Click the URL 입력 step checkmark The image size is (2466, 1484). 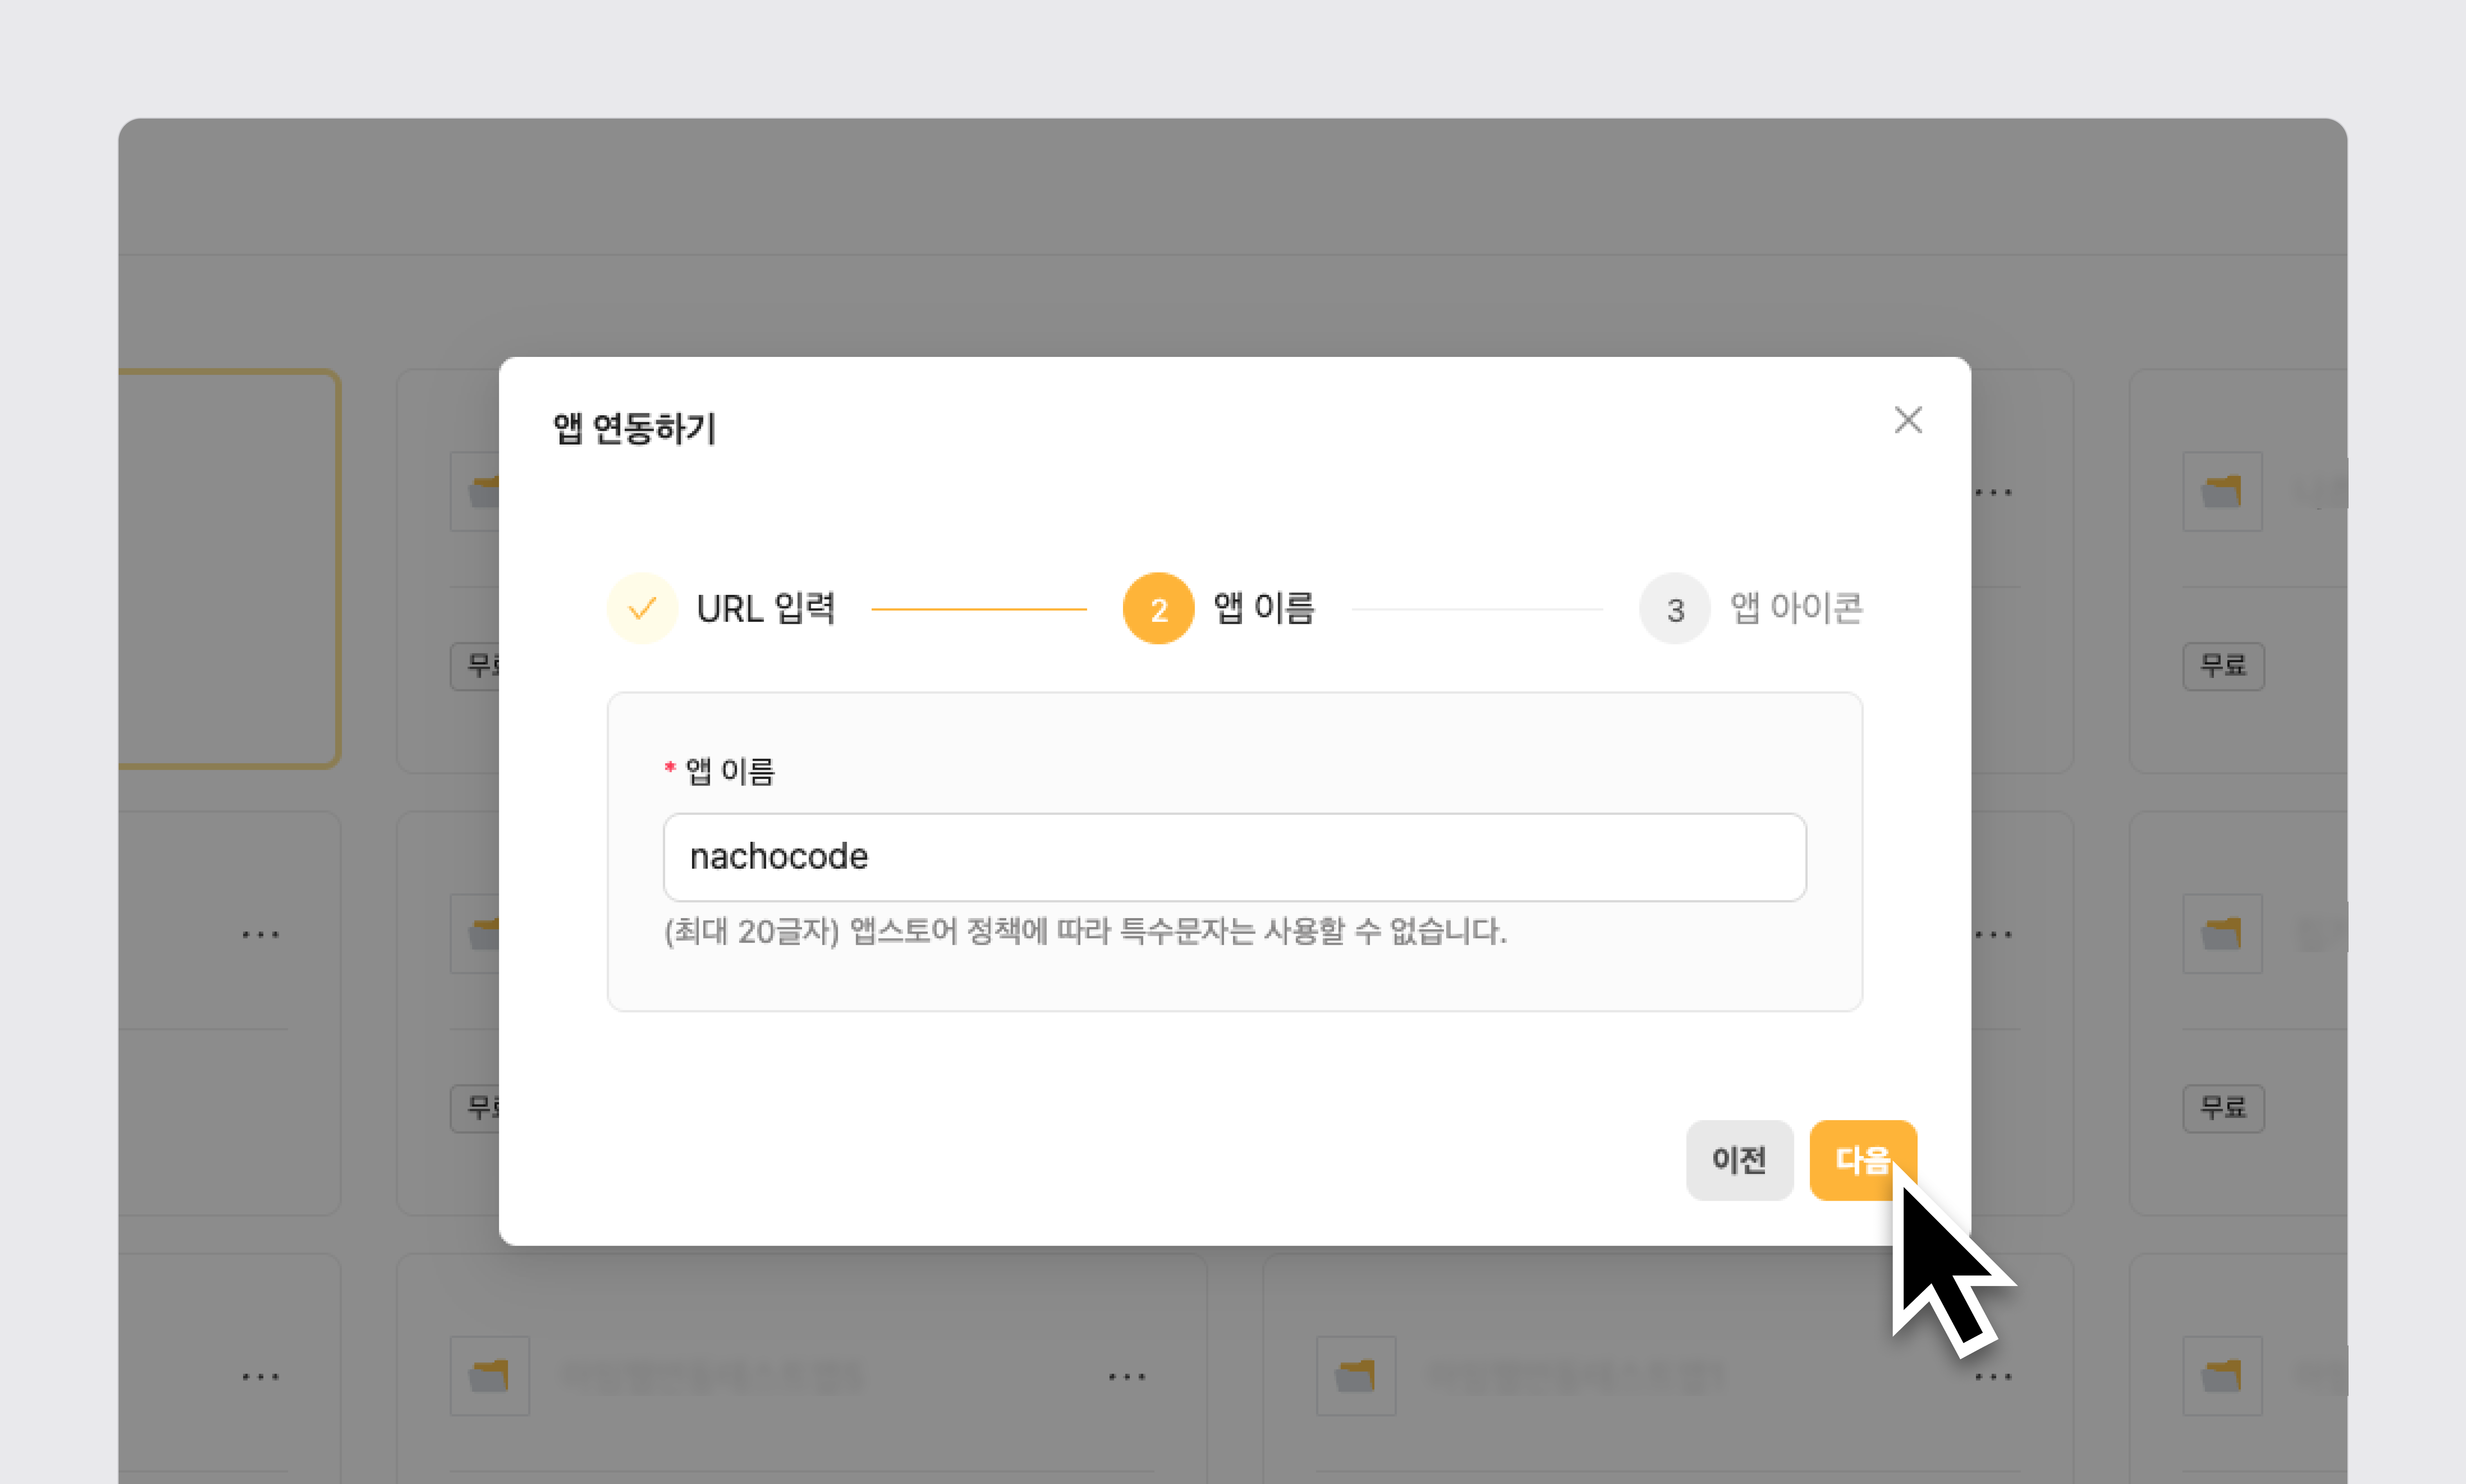[642, 608]
